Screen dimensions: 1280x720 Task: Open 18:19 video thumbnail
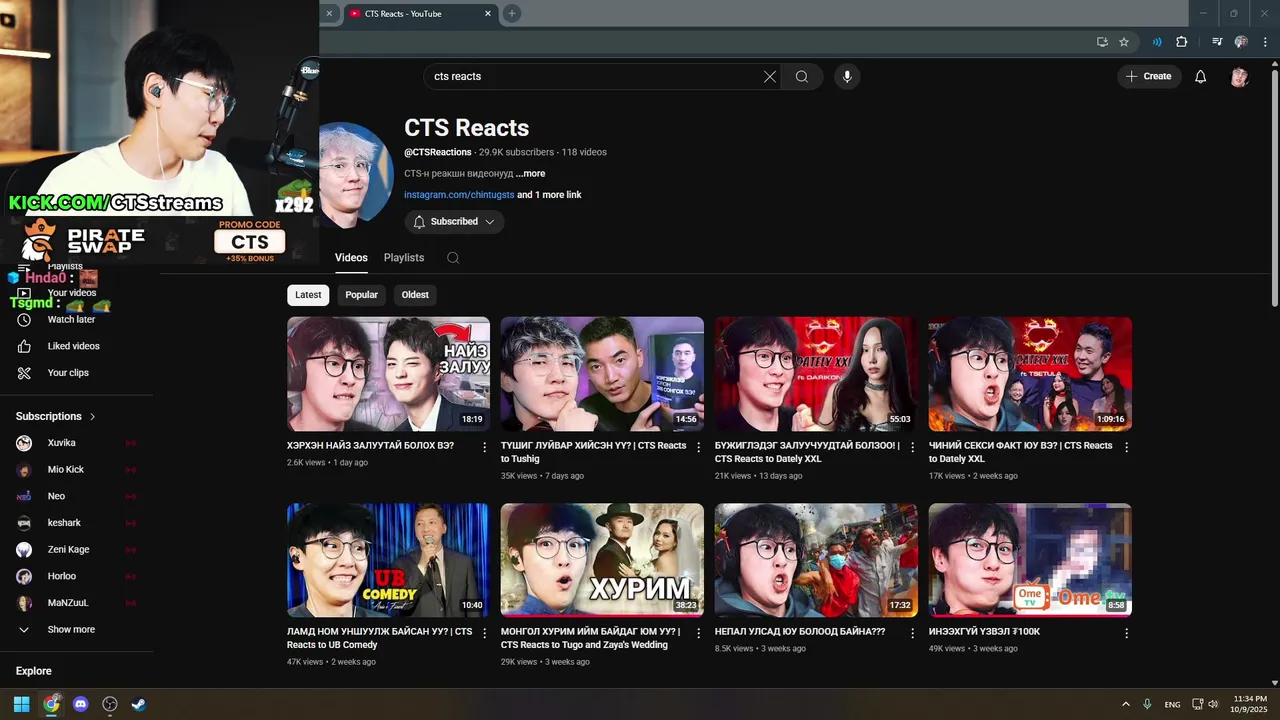click(x=388, y=374)
